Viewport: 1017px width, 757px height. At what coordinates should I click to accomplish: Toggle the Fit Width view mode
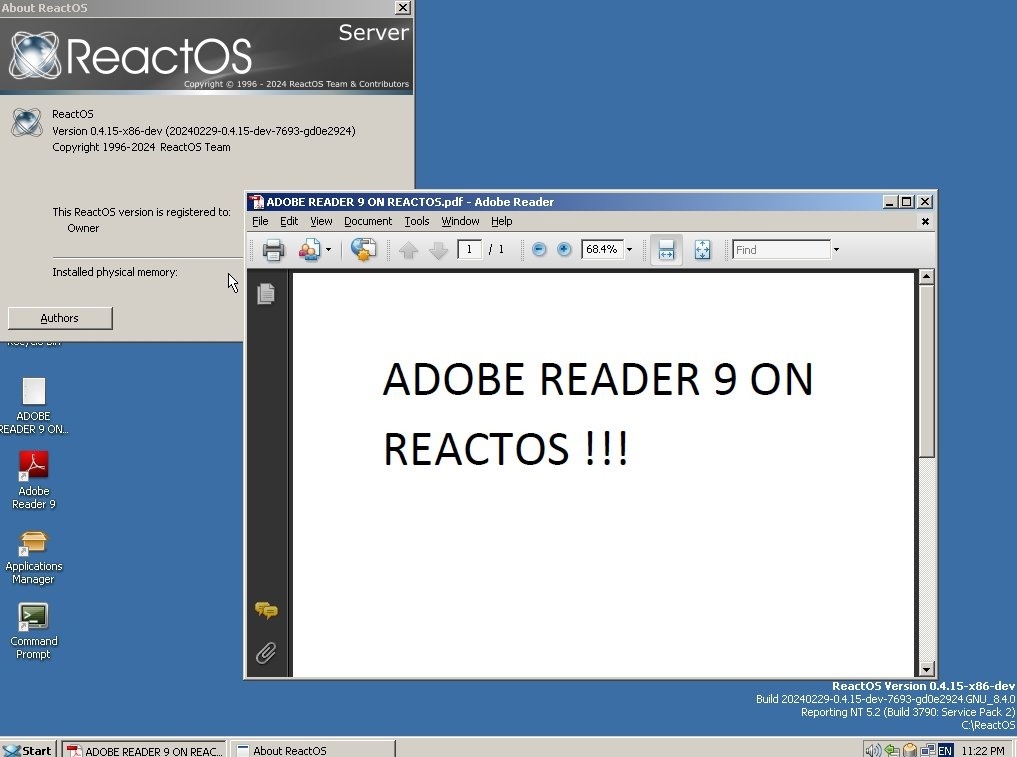[666, 250]
